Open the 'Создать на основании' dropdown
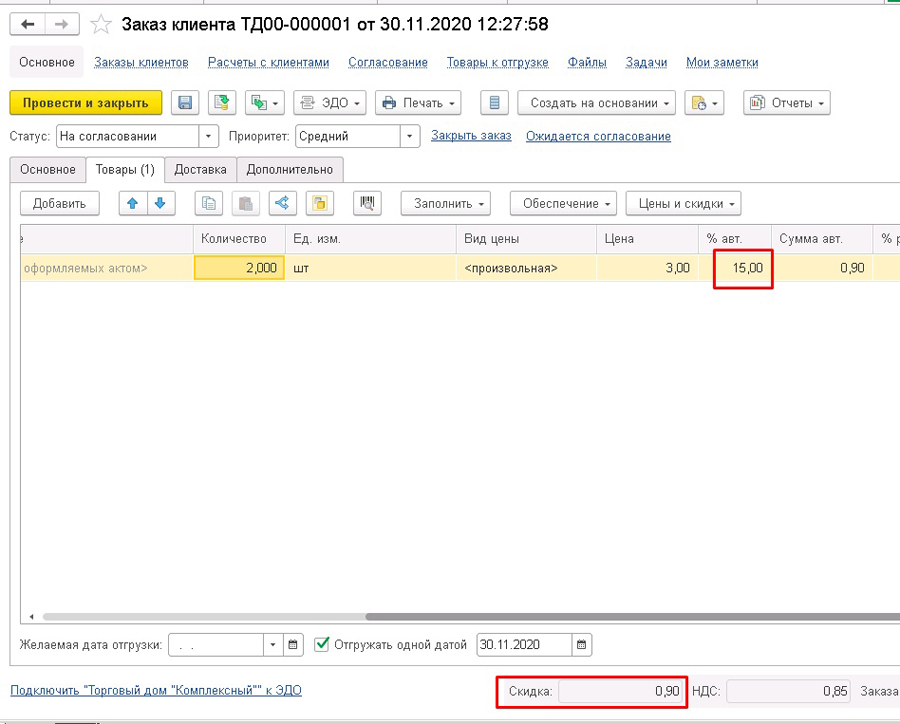The width and height of the screenshot is (900, 724). [596, 103]
